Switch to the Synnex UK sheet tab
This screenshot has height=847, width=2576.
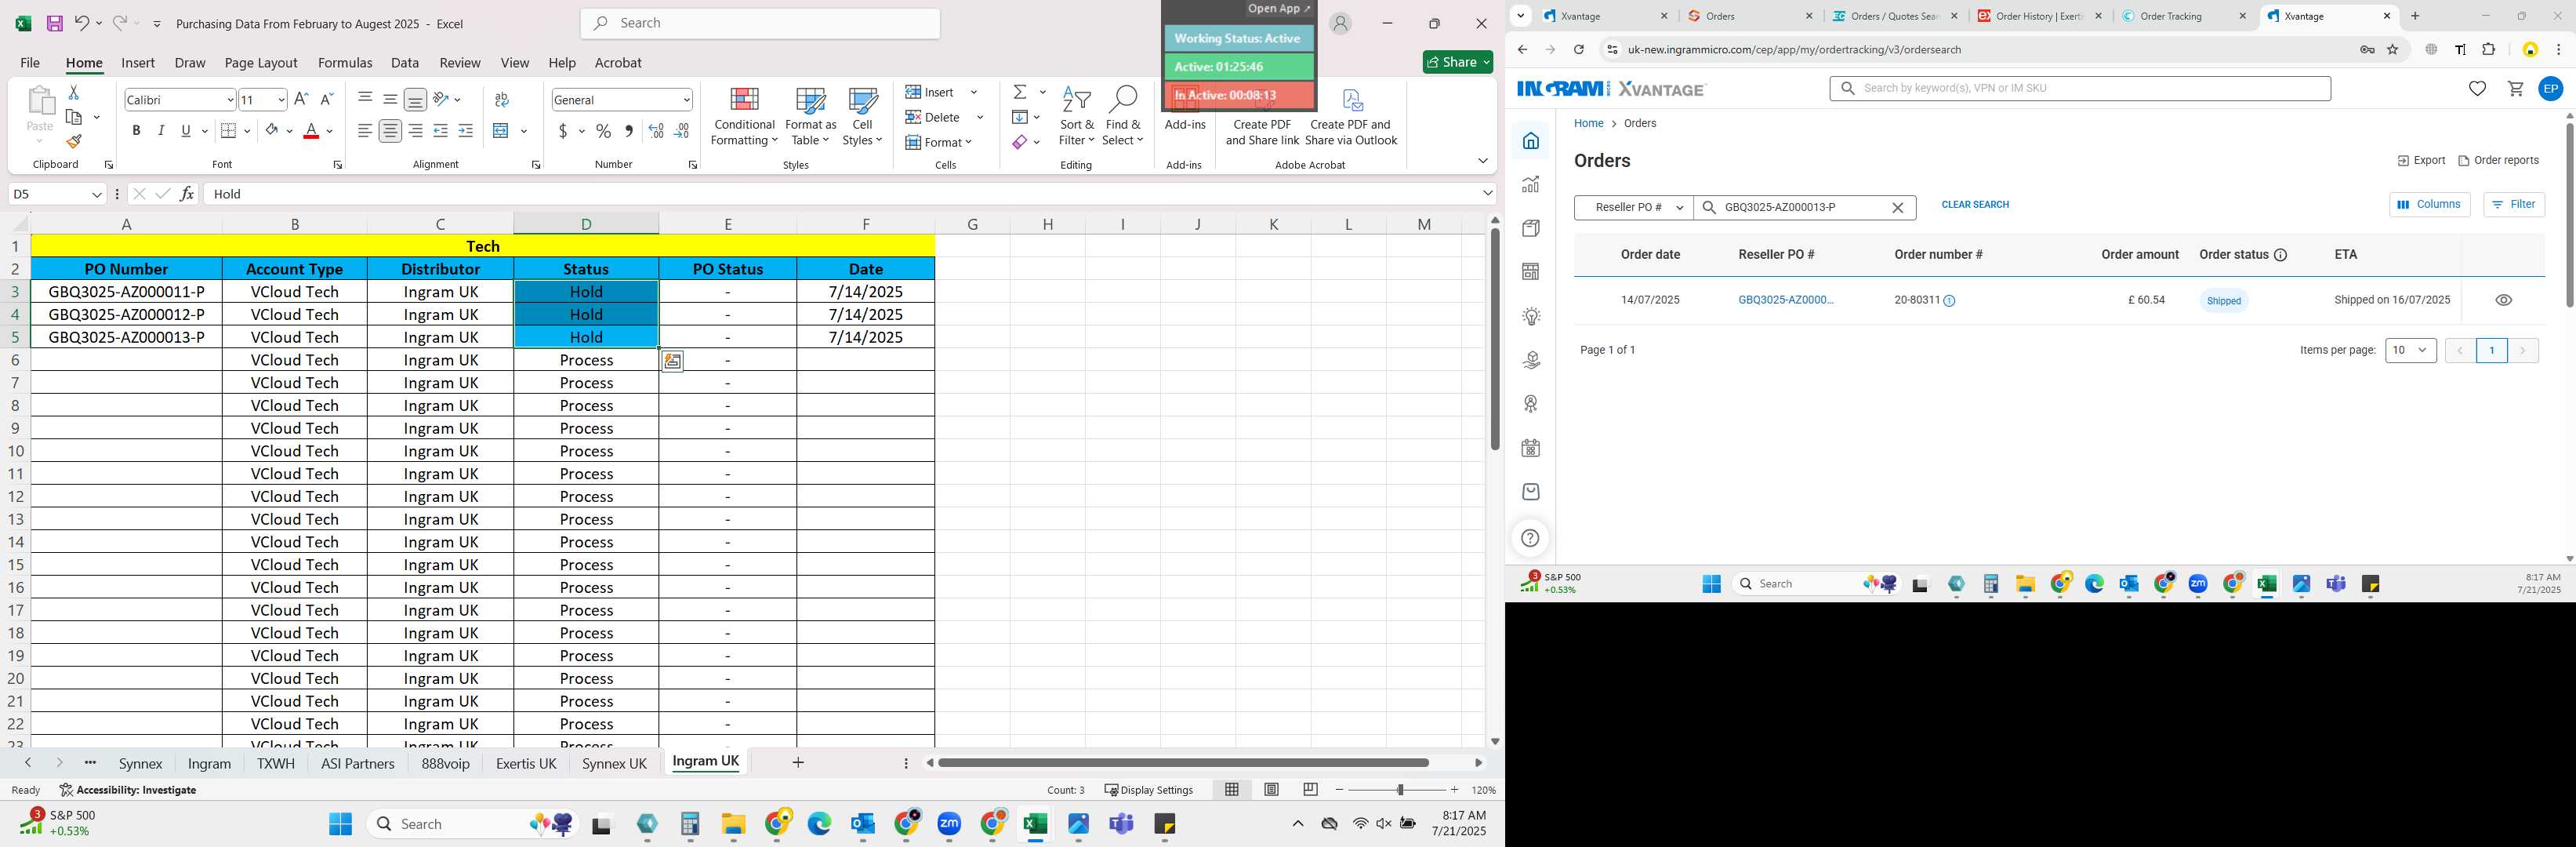pos(614,764)
